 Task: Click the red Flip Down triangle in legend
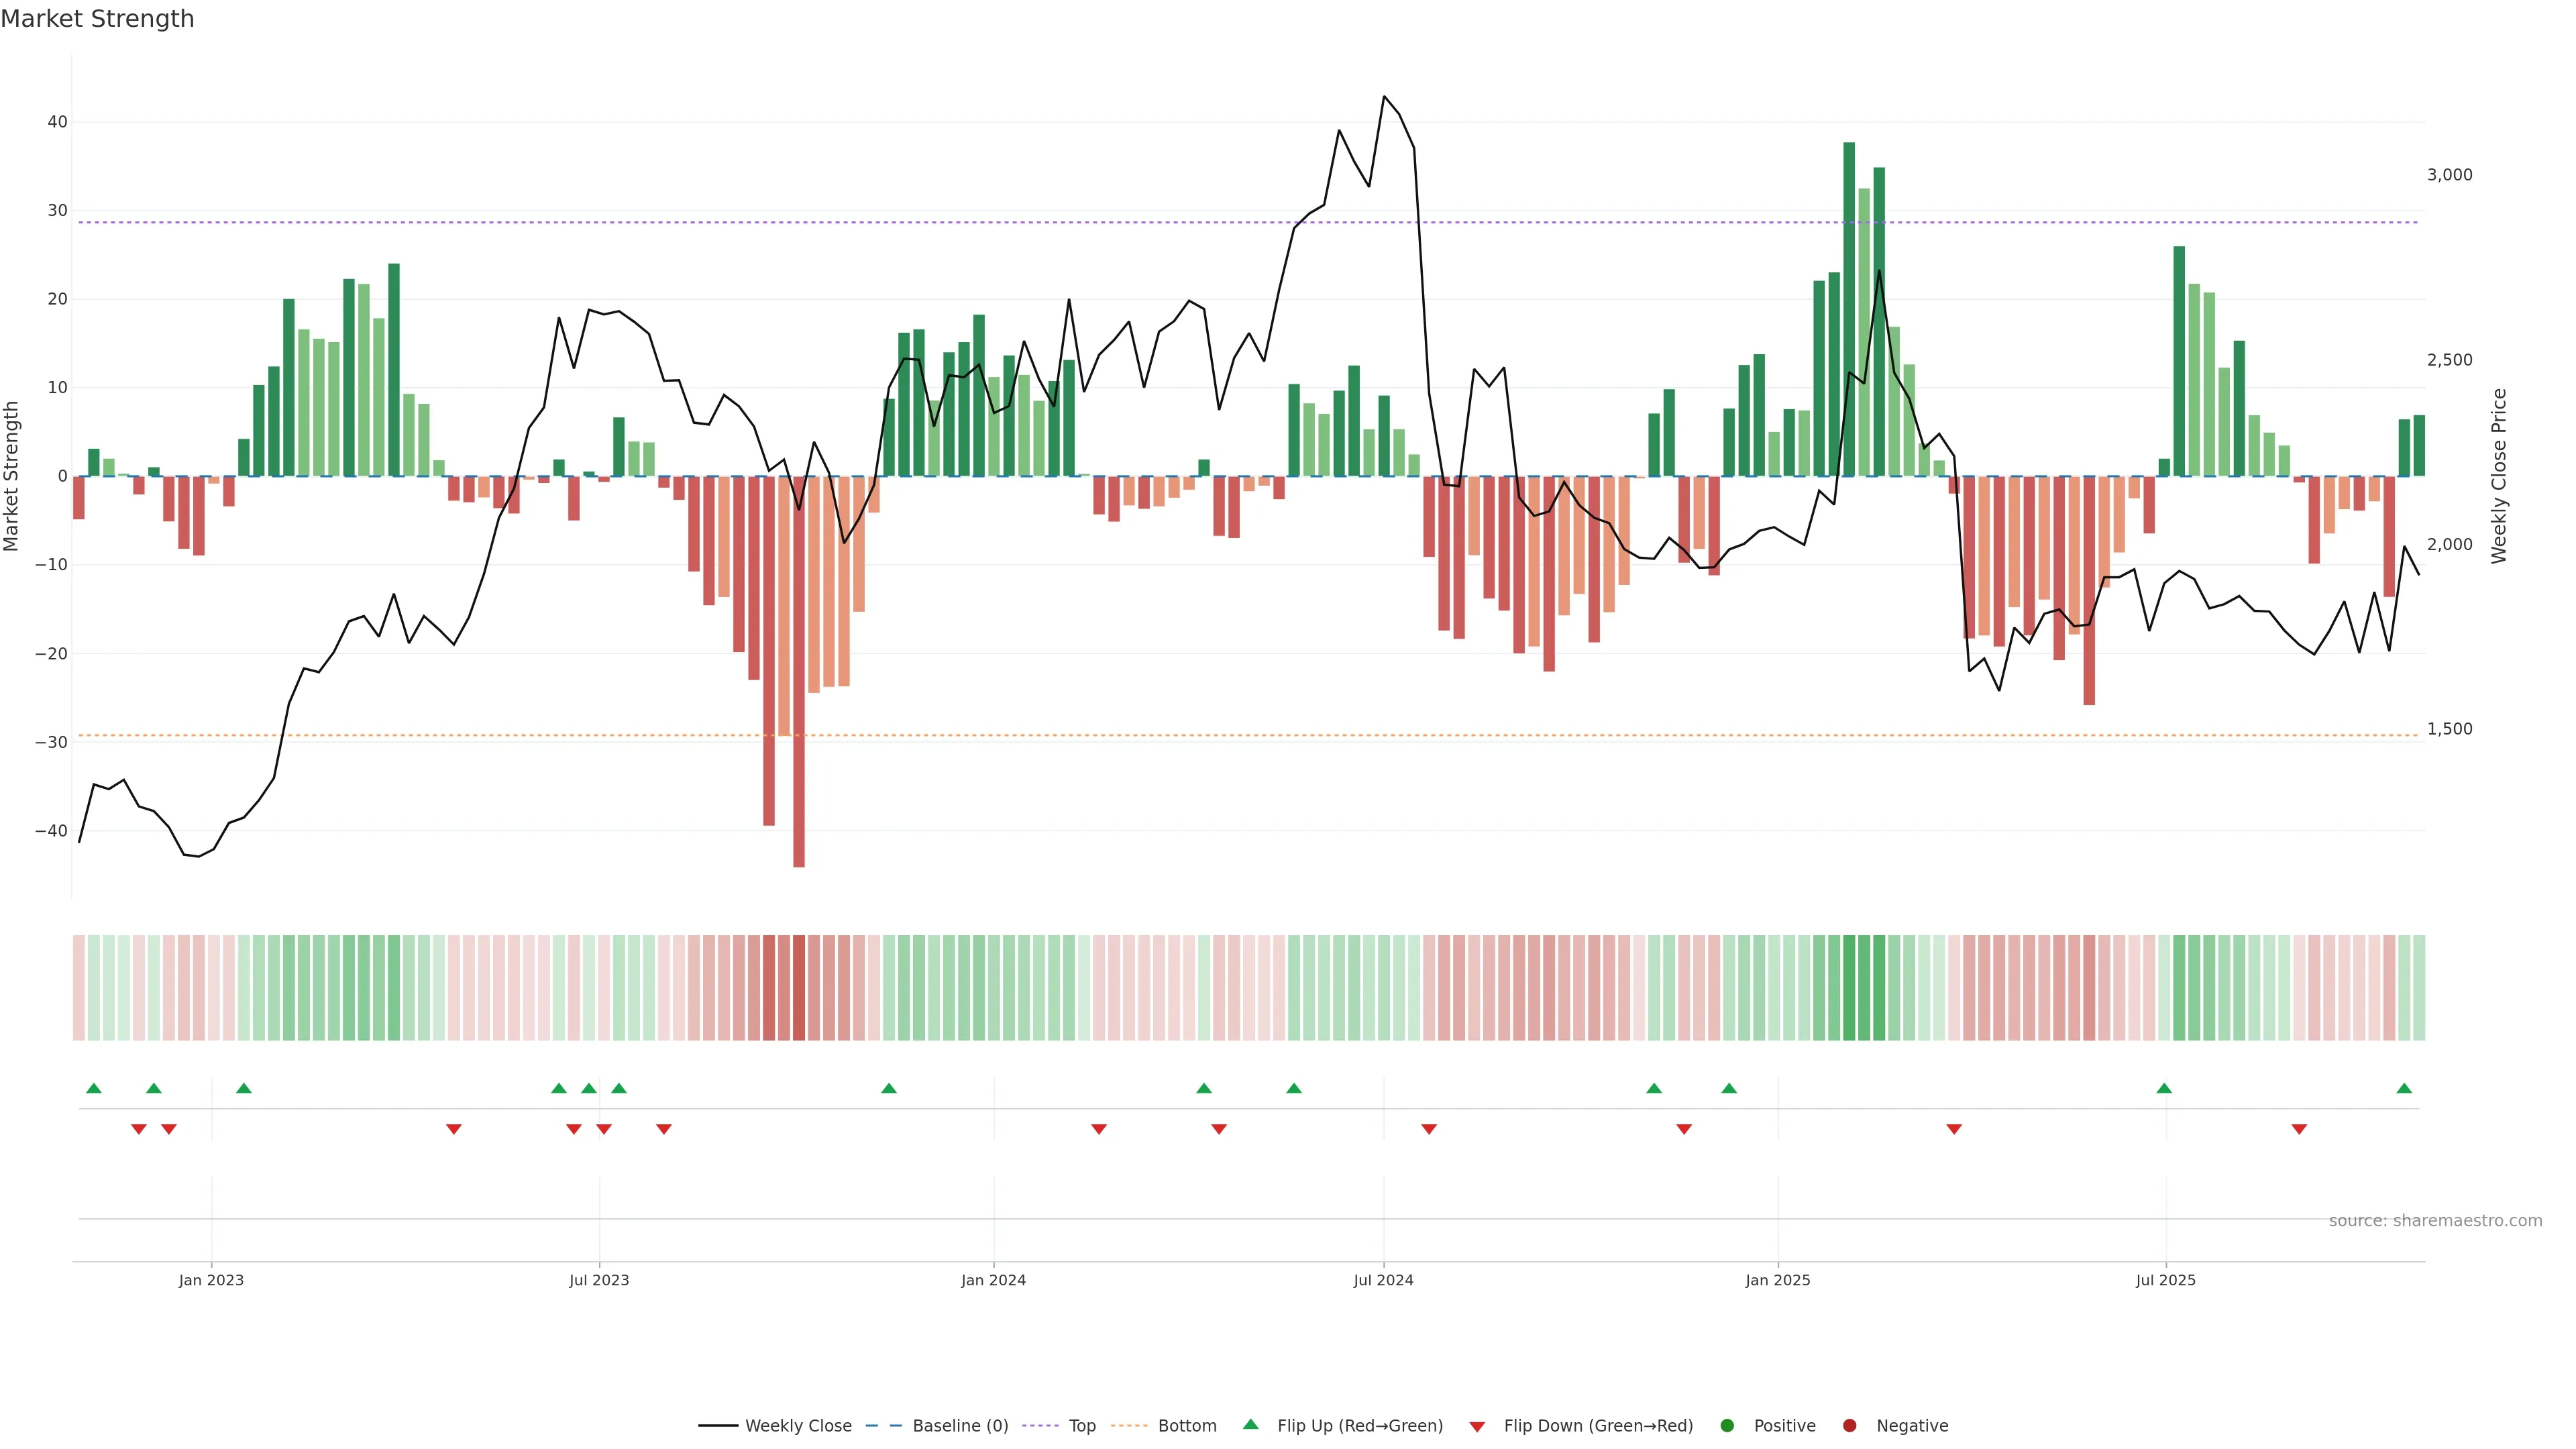tap(1477, 1426)
